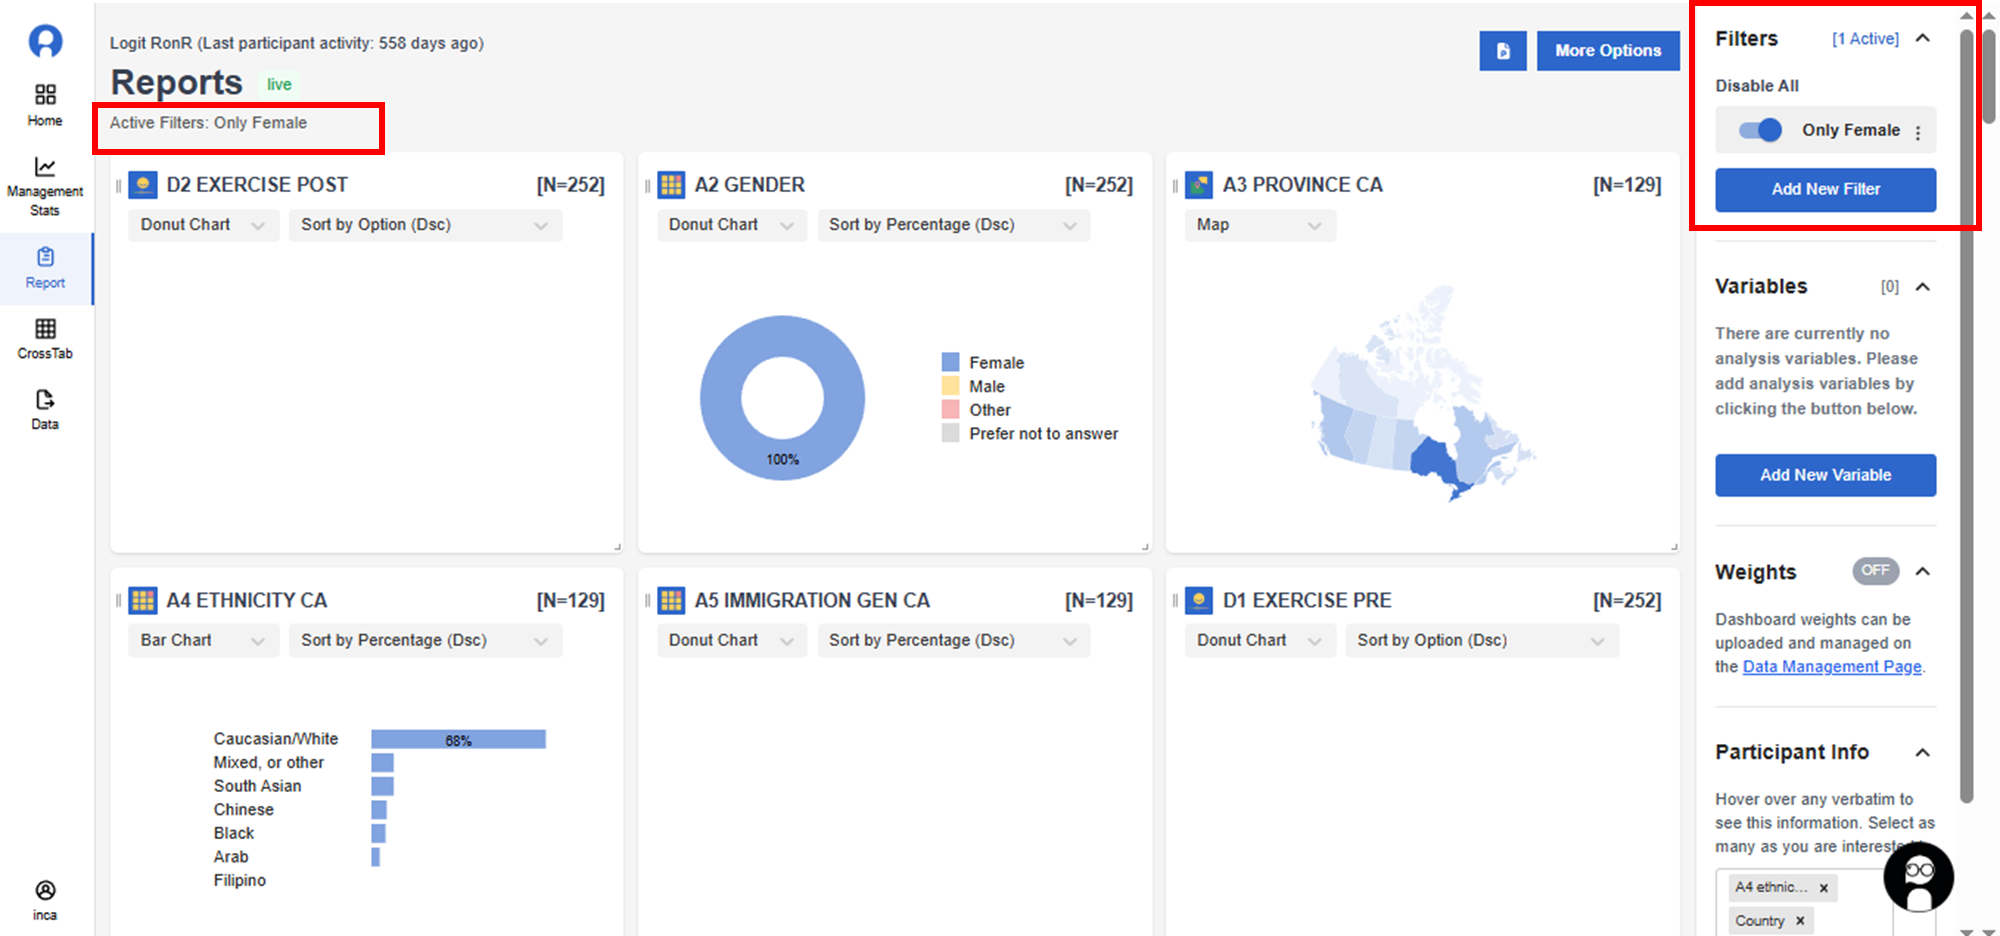Click the Female legend color swatch
2000x936 pixels.
950,362
